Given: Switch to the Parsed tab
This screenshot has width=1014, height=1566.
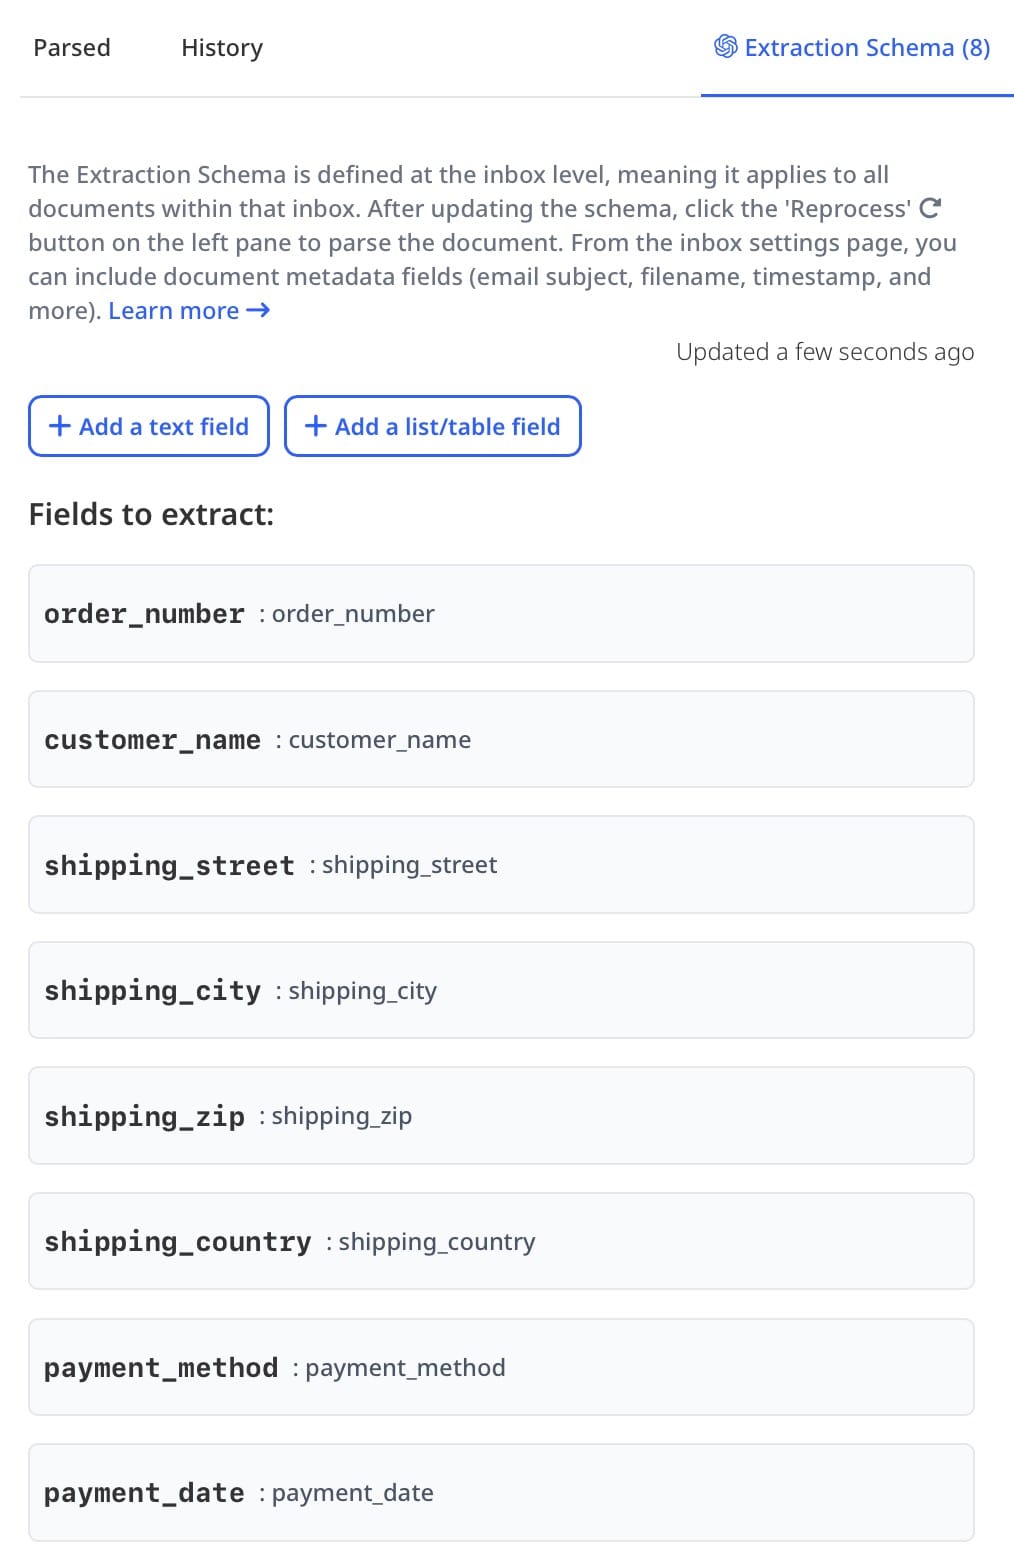Looking at the screenshot, I should pyautogui.click(x=72, y=48).
